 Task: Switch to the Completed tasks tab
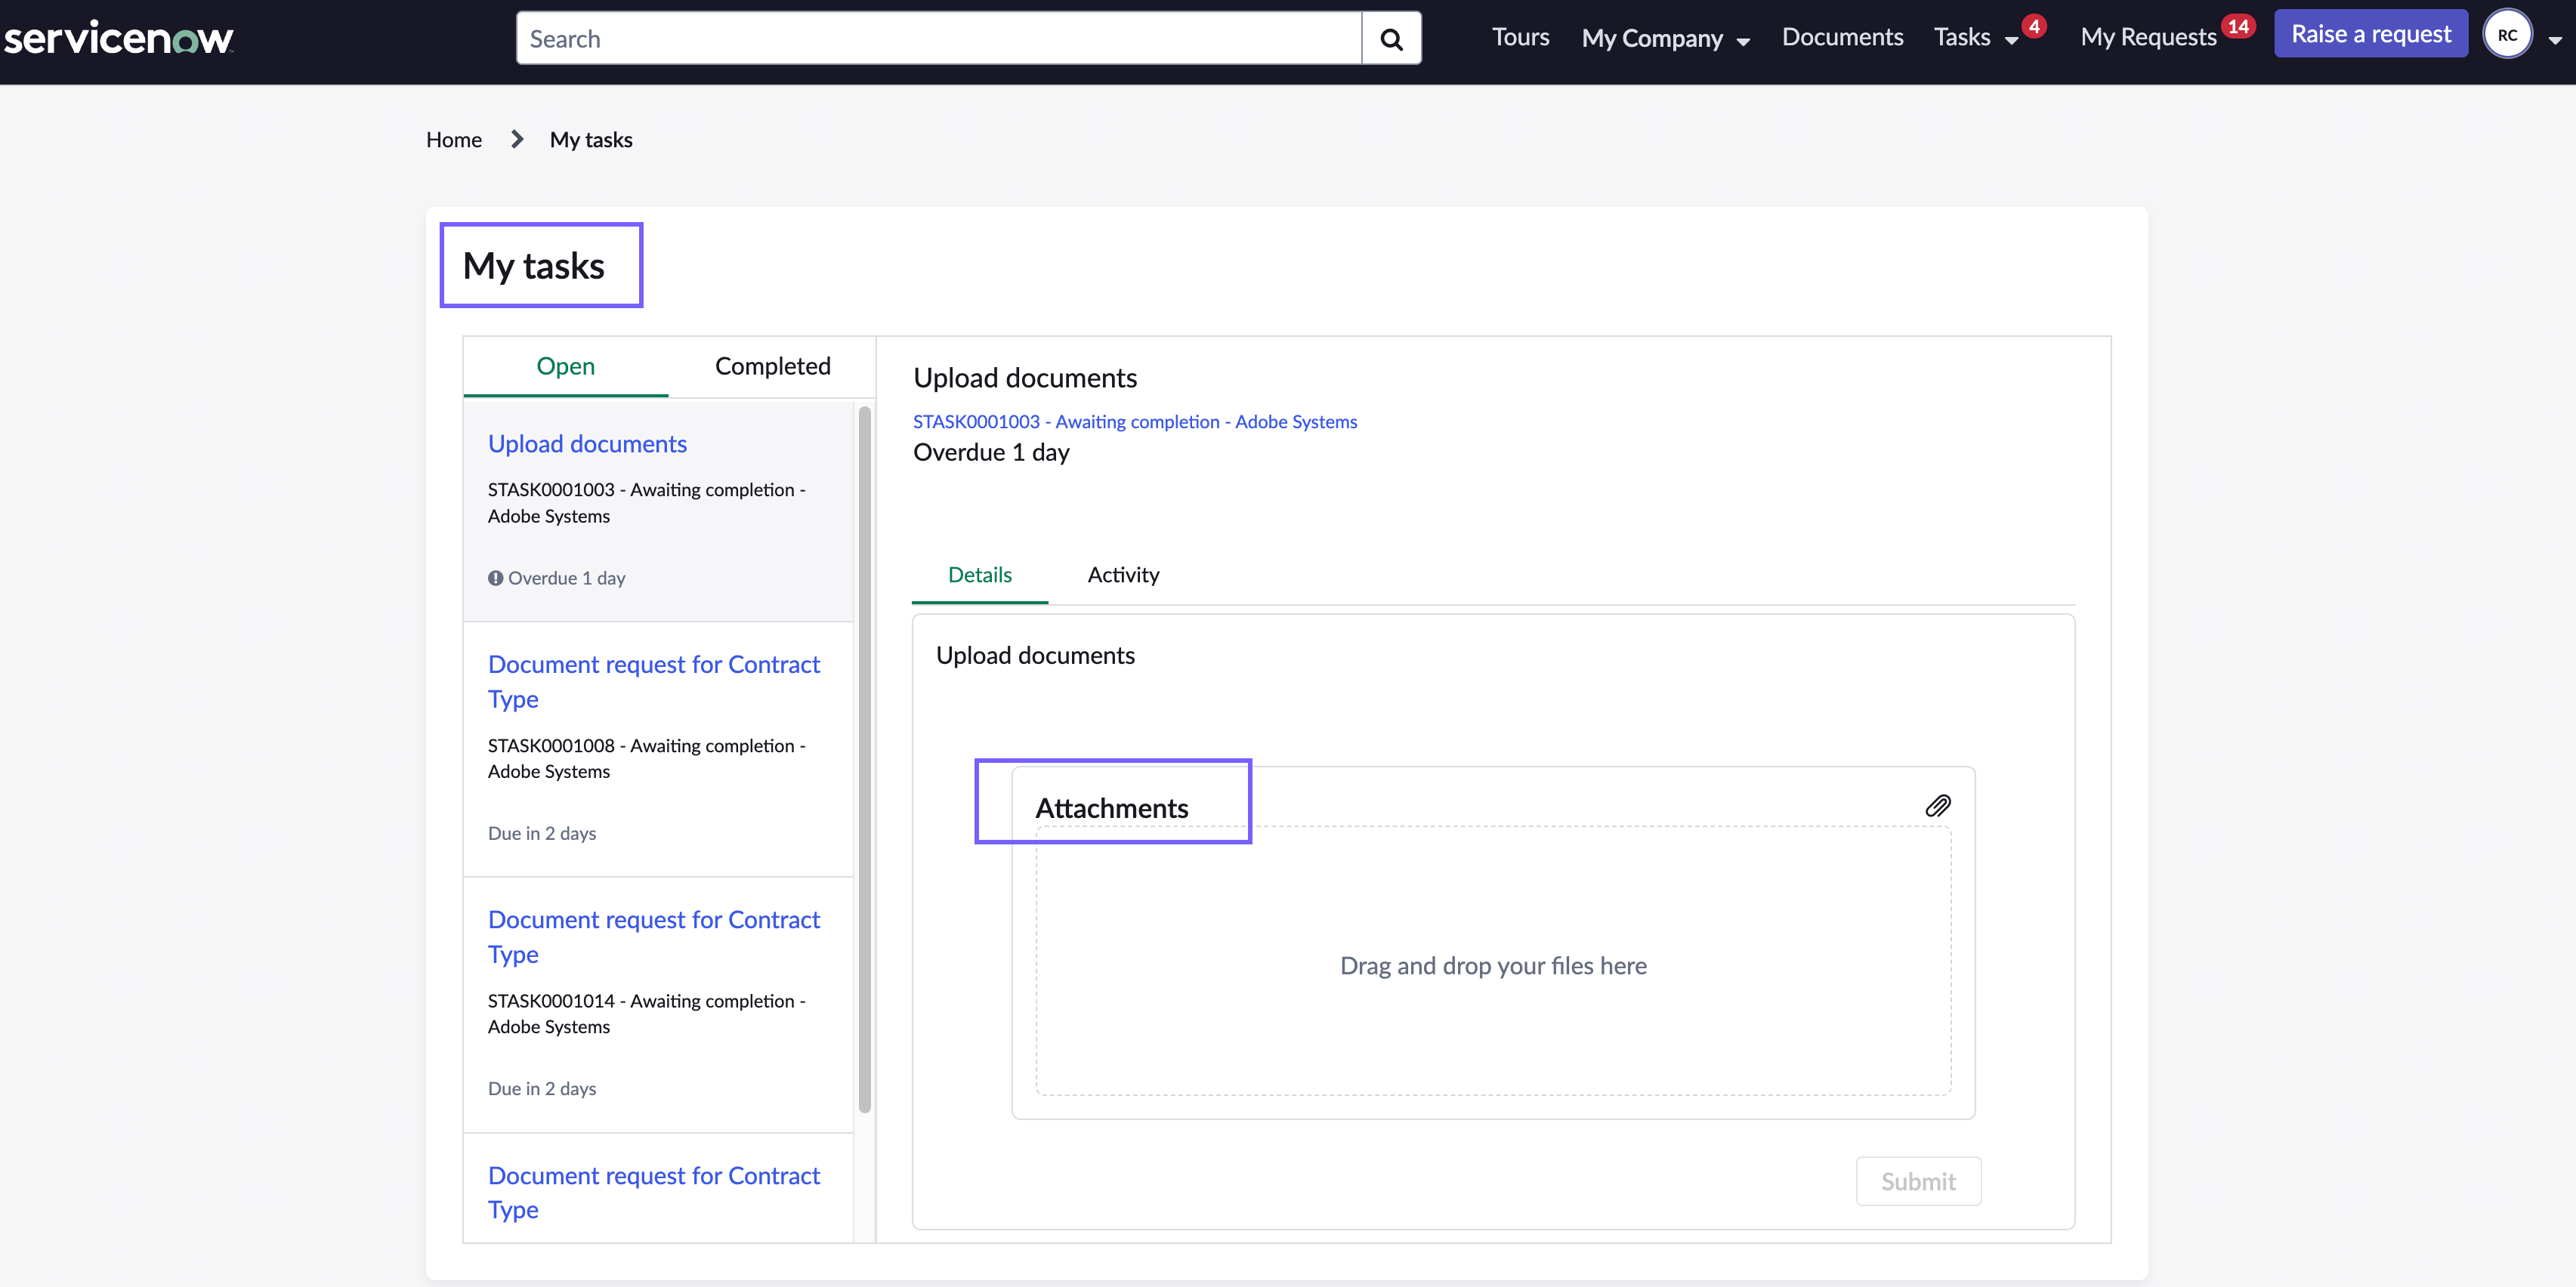click(x=772, y=366)
